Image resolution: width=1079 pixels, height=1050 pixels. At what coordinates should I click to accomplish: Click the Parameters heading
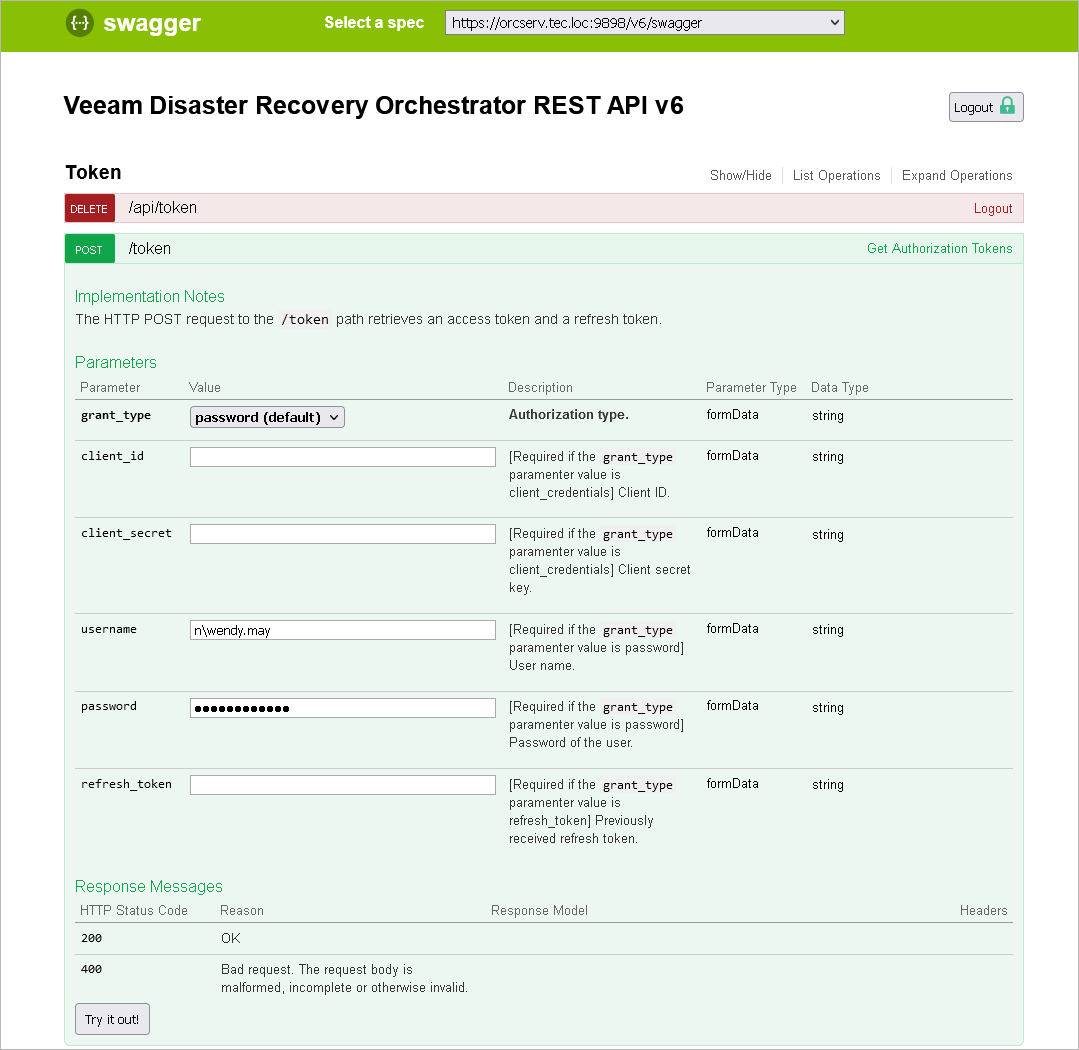pos(116,362)
